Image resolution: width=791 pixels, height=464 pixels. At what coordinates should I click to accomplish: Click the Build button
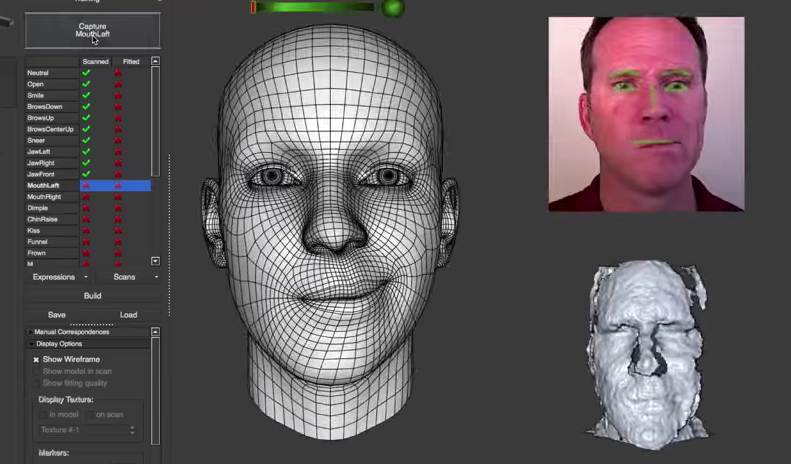coord(92,296)
